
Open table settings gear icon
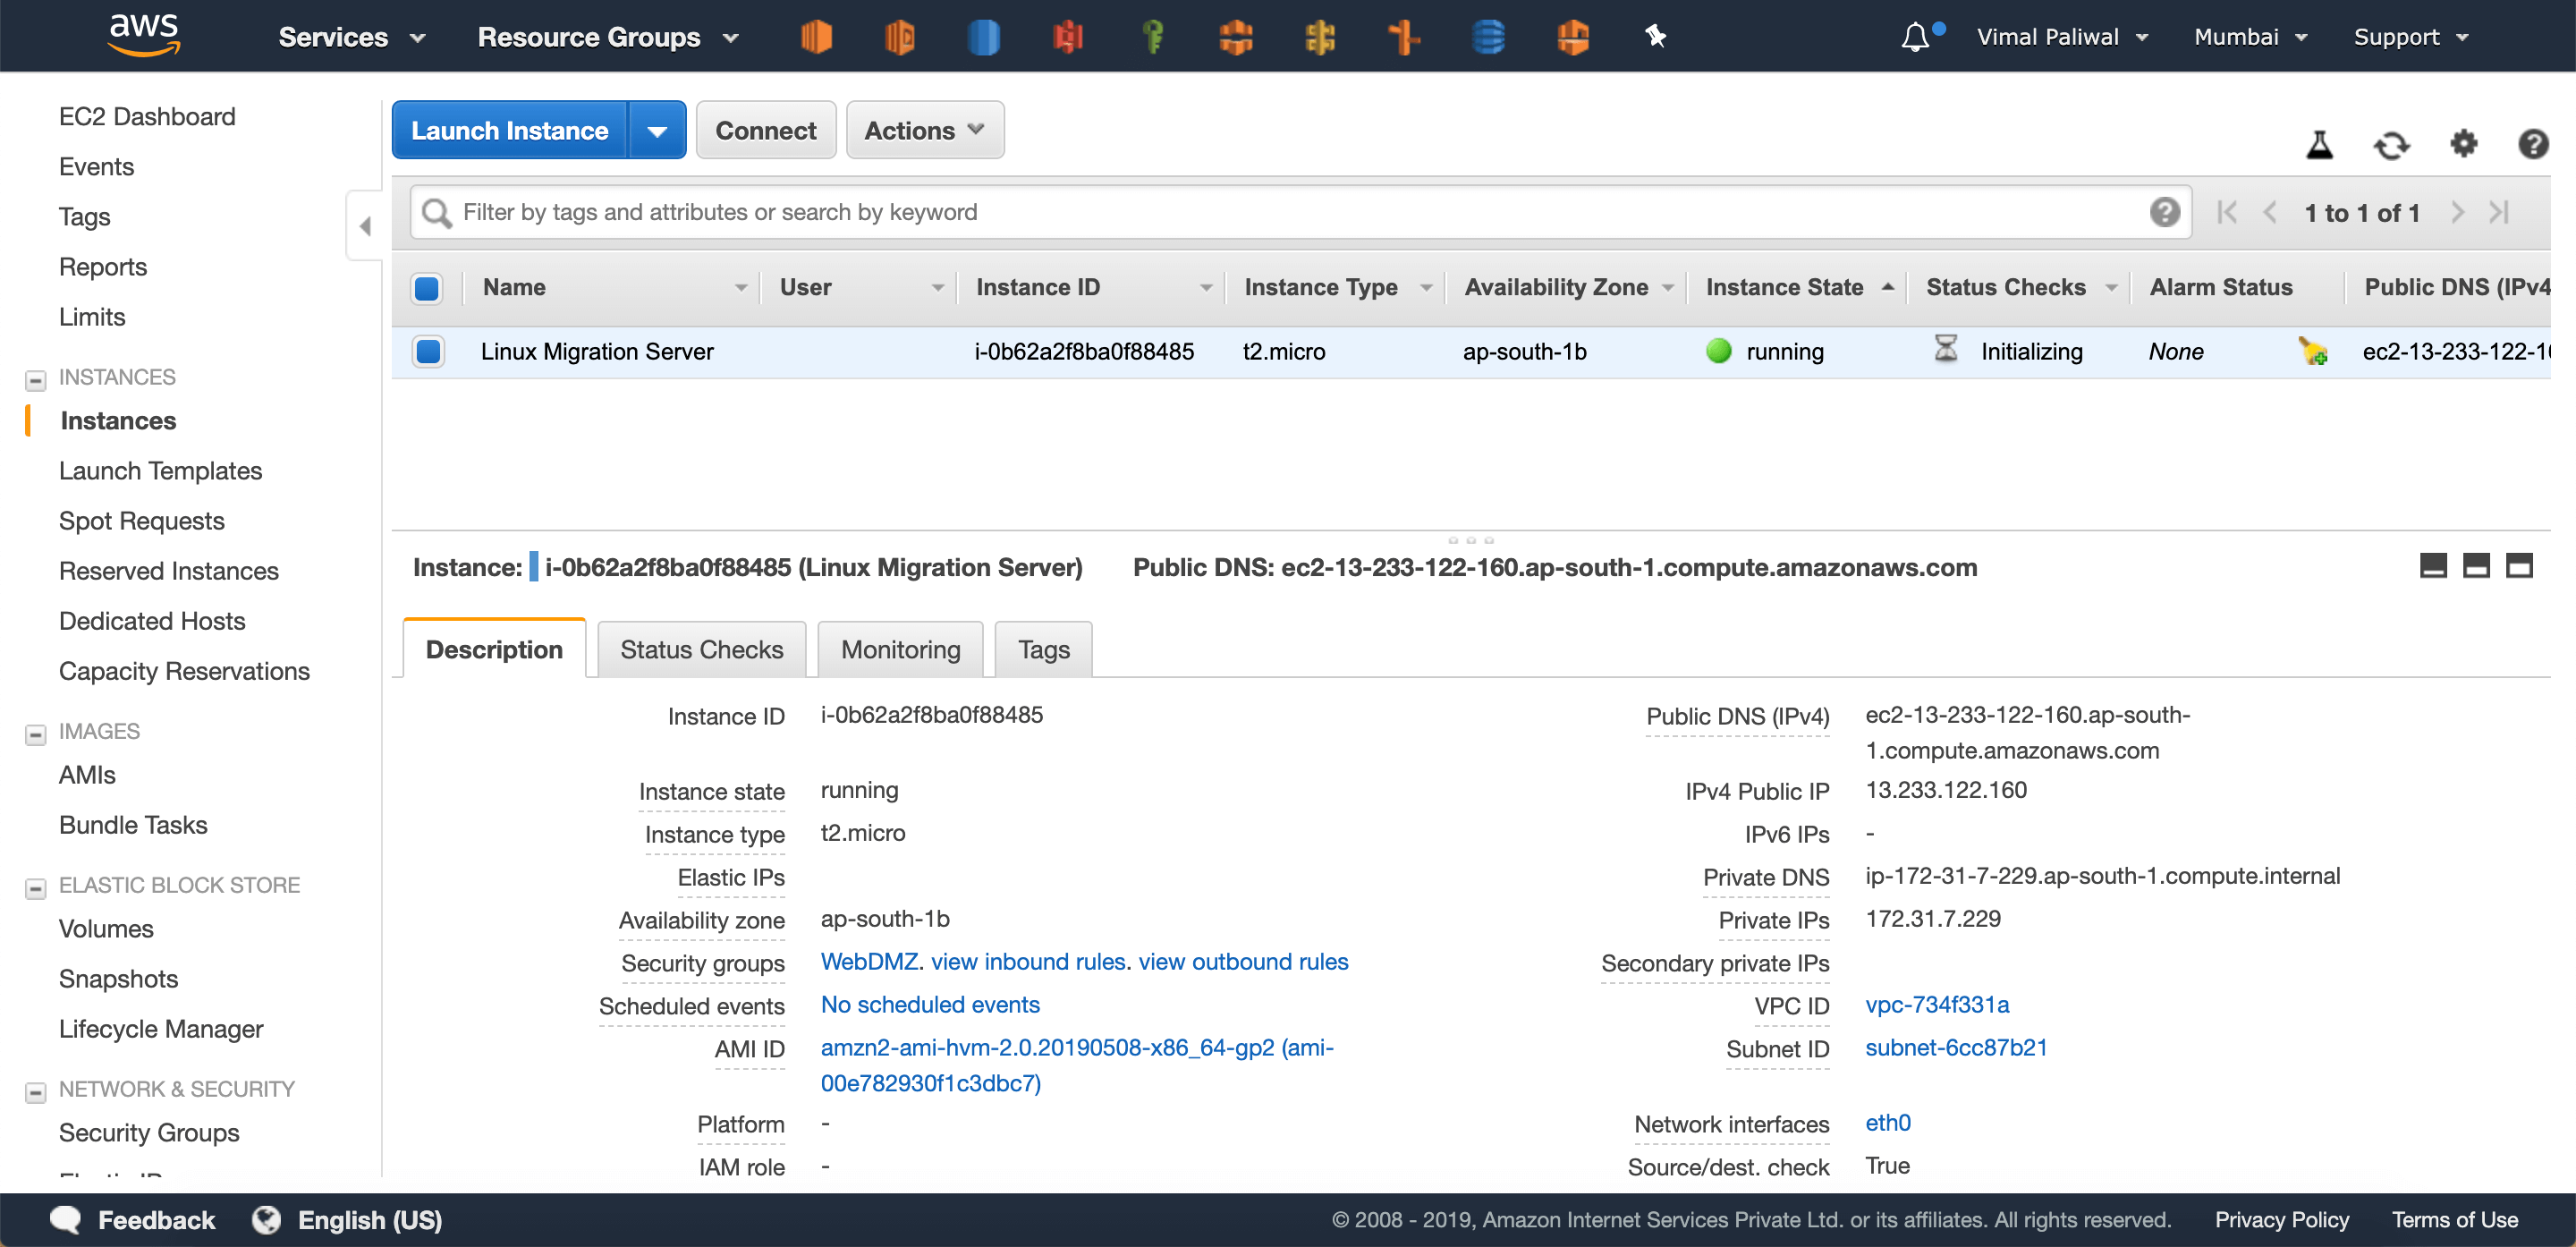(x=2463, y=144)
